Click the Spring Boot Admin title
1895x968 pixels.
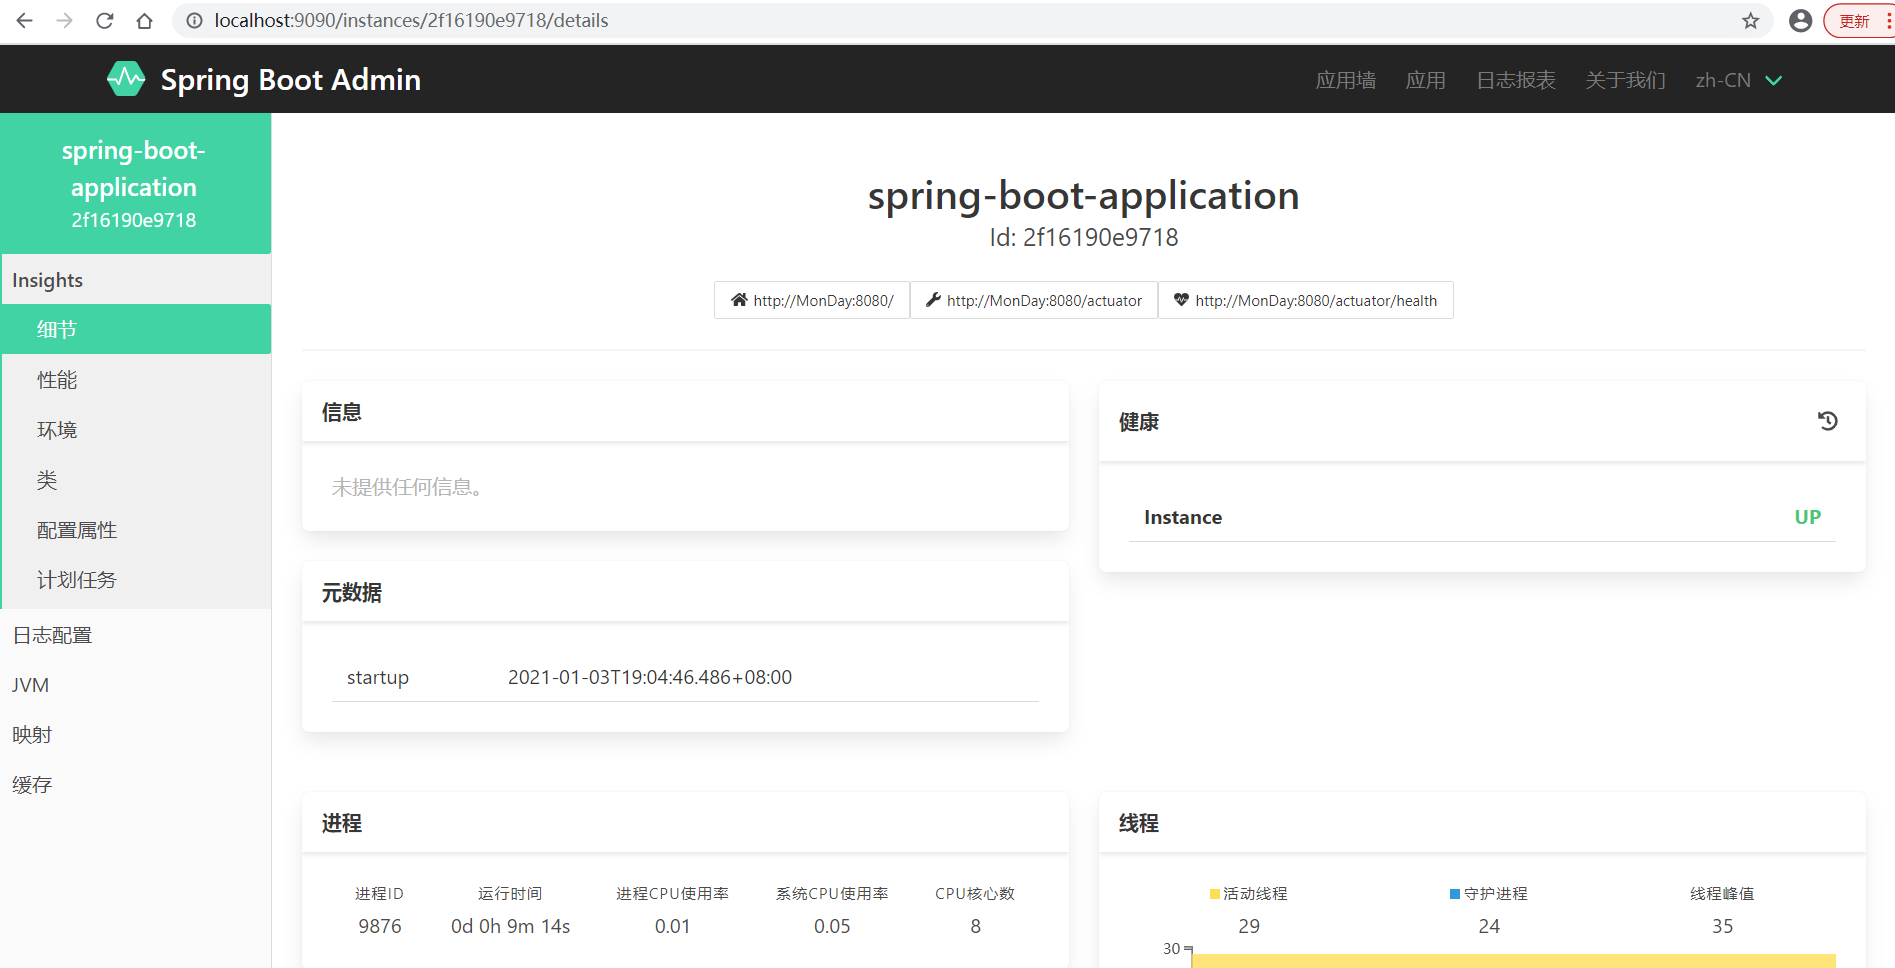pyautogui.click(x=291, y=80)
